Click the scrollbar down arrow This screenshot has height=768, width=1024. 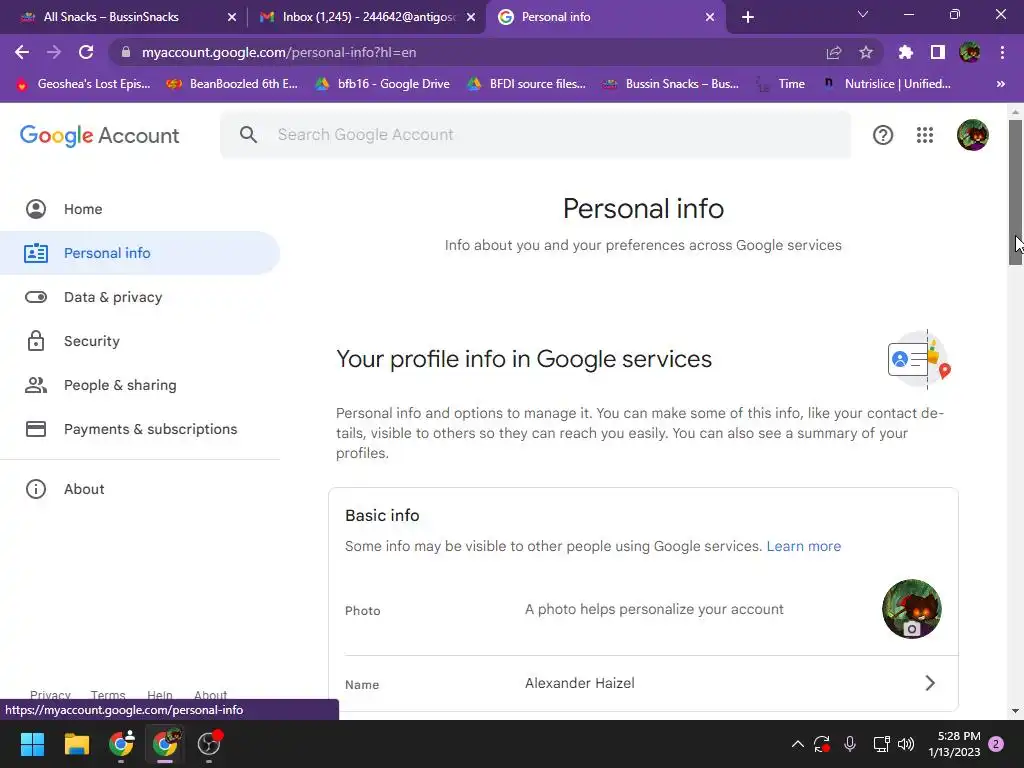point(1015,711)
